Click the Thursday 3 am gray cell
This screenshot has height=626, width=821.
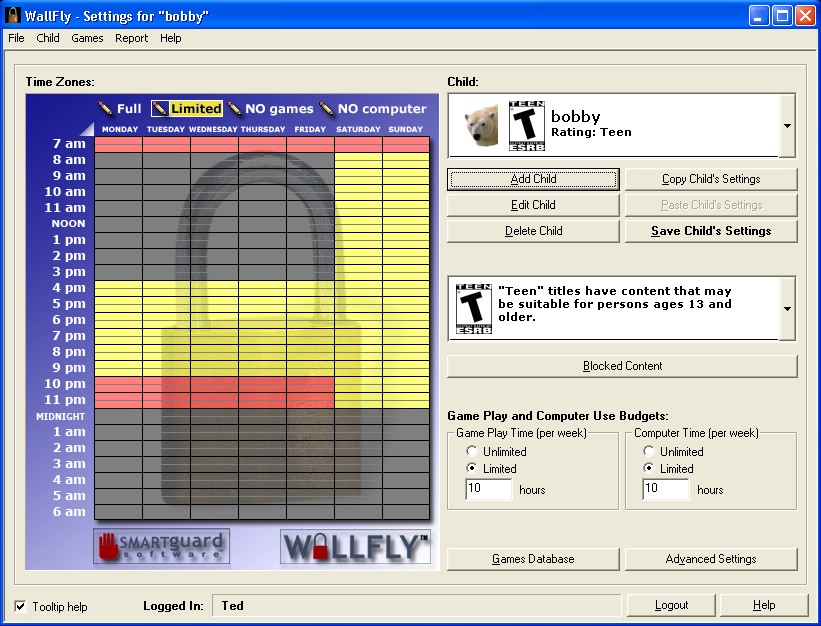pyautogui.click(x=263, y=465)
